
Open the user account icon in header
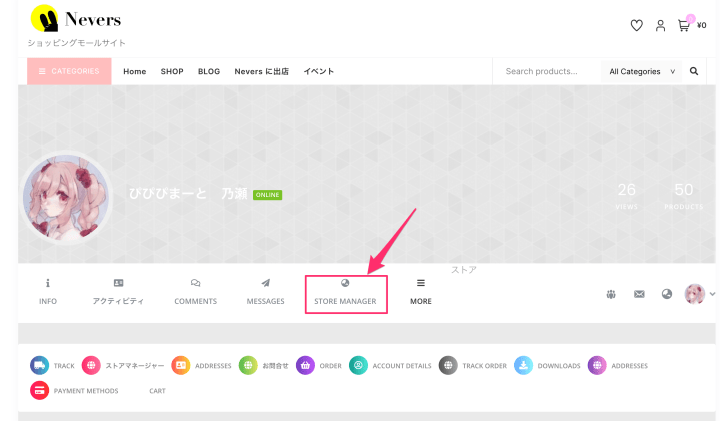pos(660,25)
